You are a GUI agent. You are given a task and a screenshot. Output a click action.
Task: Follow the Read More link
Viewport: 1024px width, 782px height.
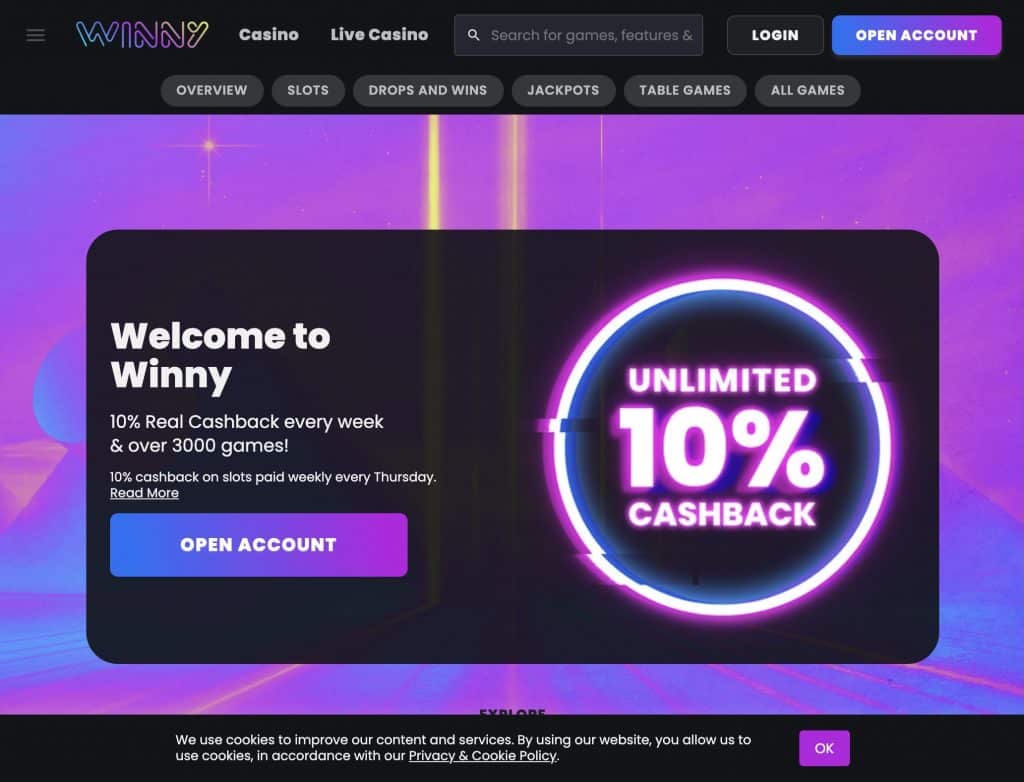pos(144,493)
